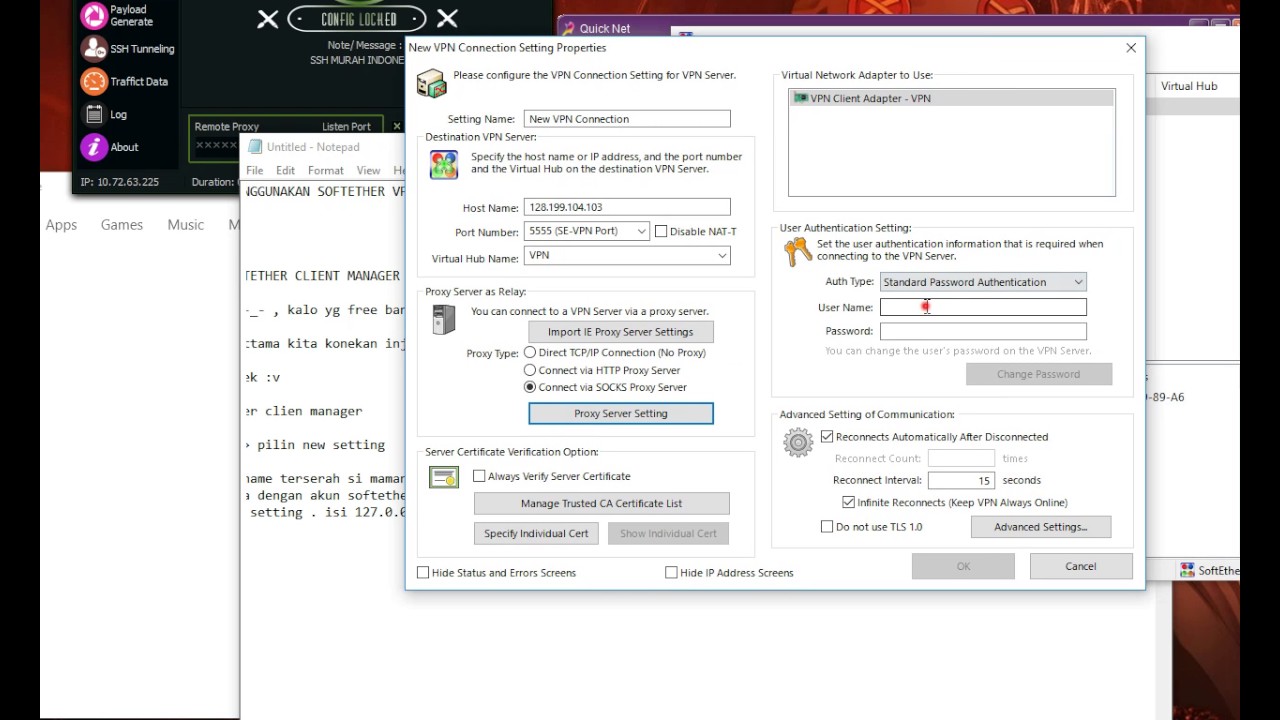
Task: Open Notepad File menu
Action: point(255,170)
